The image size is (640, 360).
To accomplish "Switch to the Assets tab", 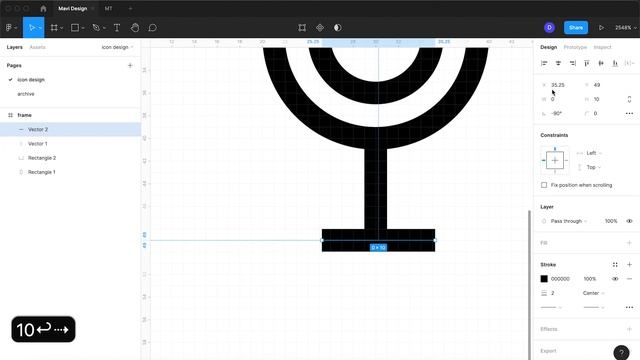I will click(x=38, y=47).
